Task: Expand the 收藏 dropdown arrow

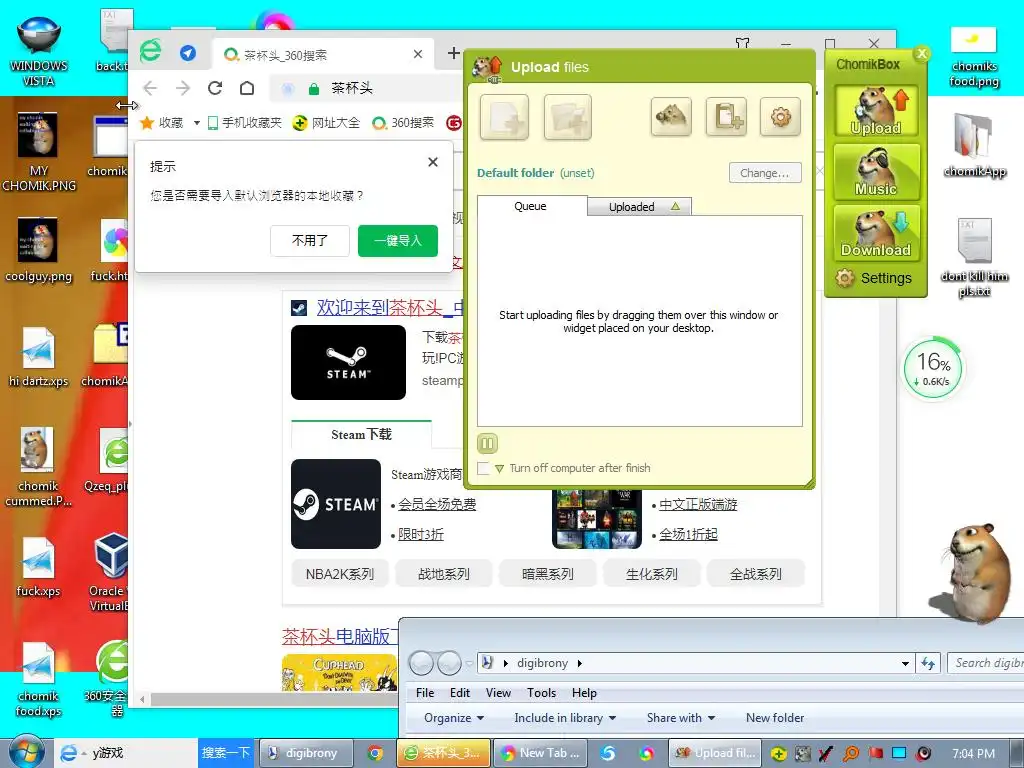Action: point(196,123)
